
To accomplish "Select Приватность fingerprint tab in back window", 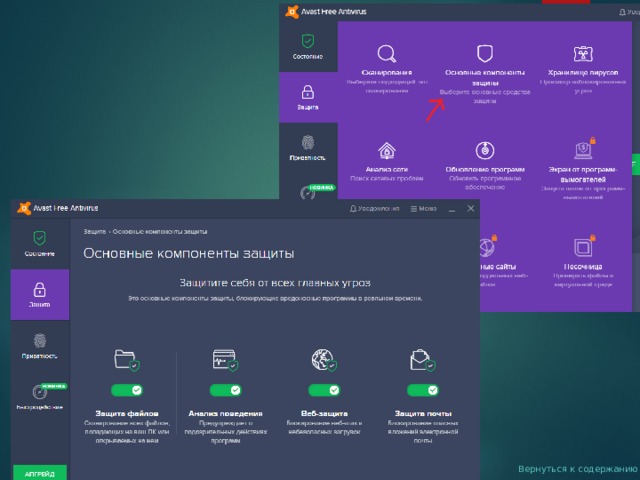I will [308, 148].
